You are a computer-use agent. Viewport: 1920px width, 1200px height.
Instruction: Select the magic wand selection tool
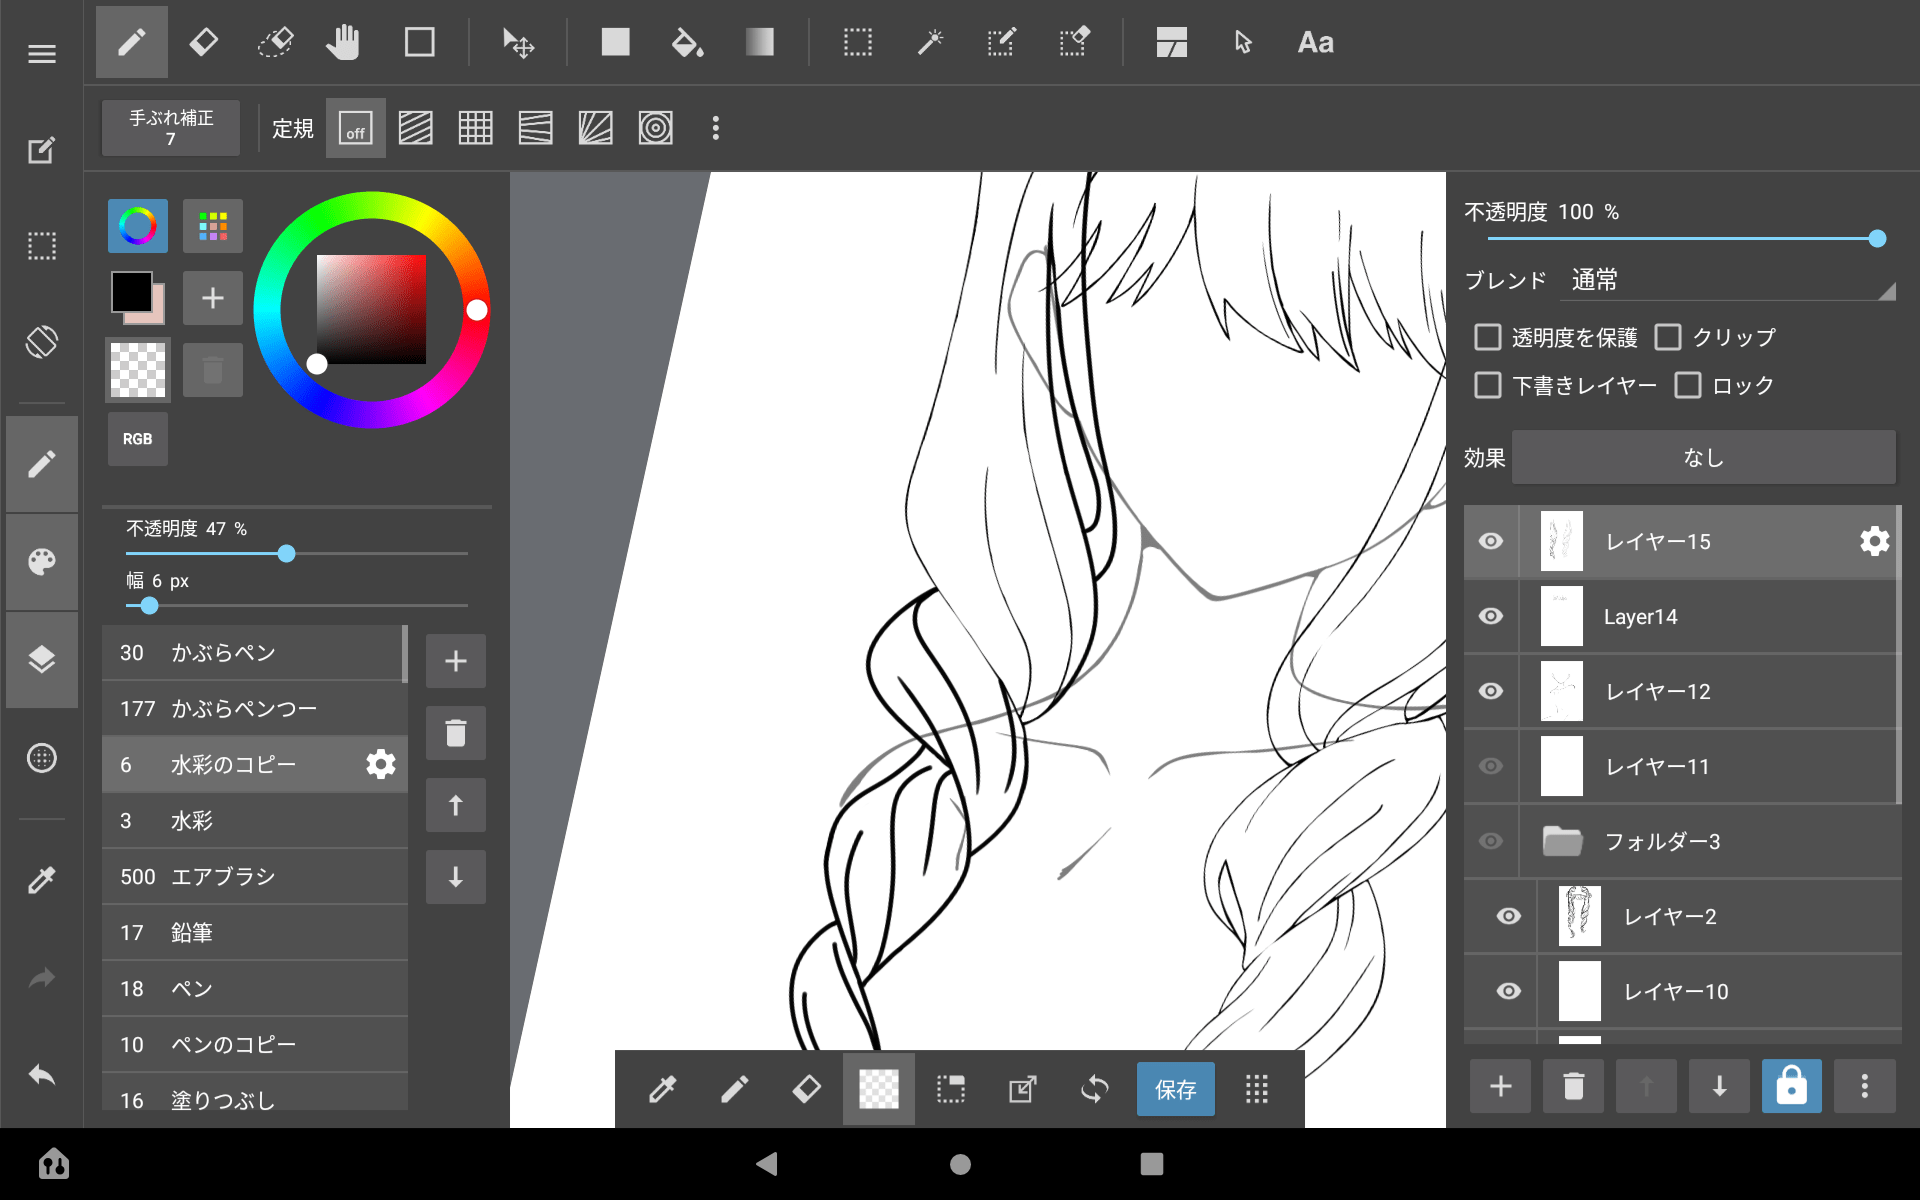click(930, 42)
